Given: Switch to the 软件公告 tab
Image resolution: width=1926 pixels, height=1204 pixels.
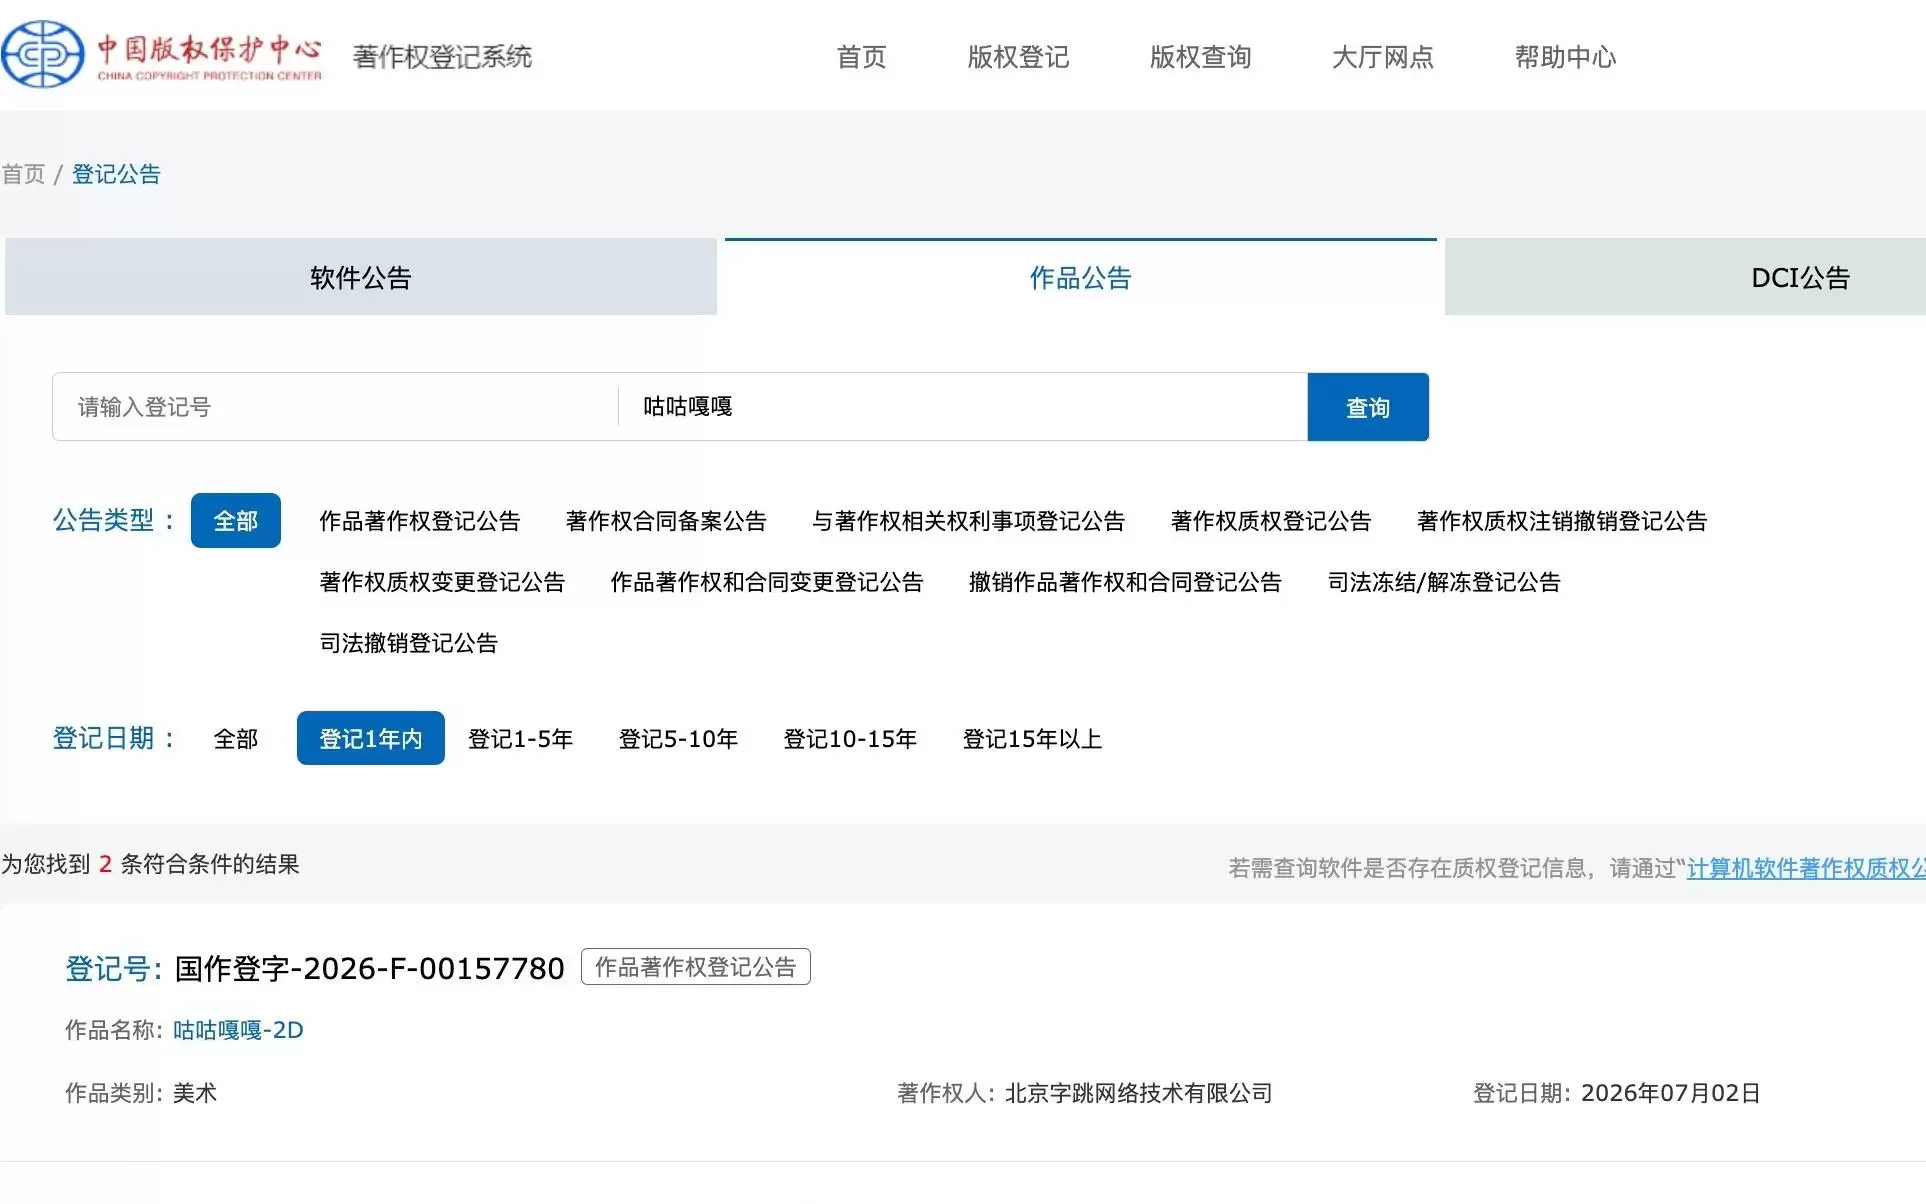Looking at the screenshot, I should tap(361, 277).
